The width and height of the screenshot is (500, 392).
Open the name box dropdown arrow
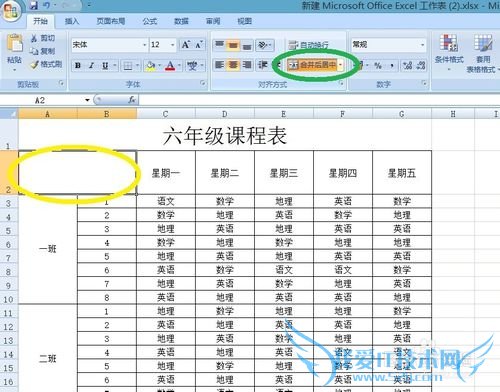coord(87,100)
